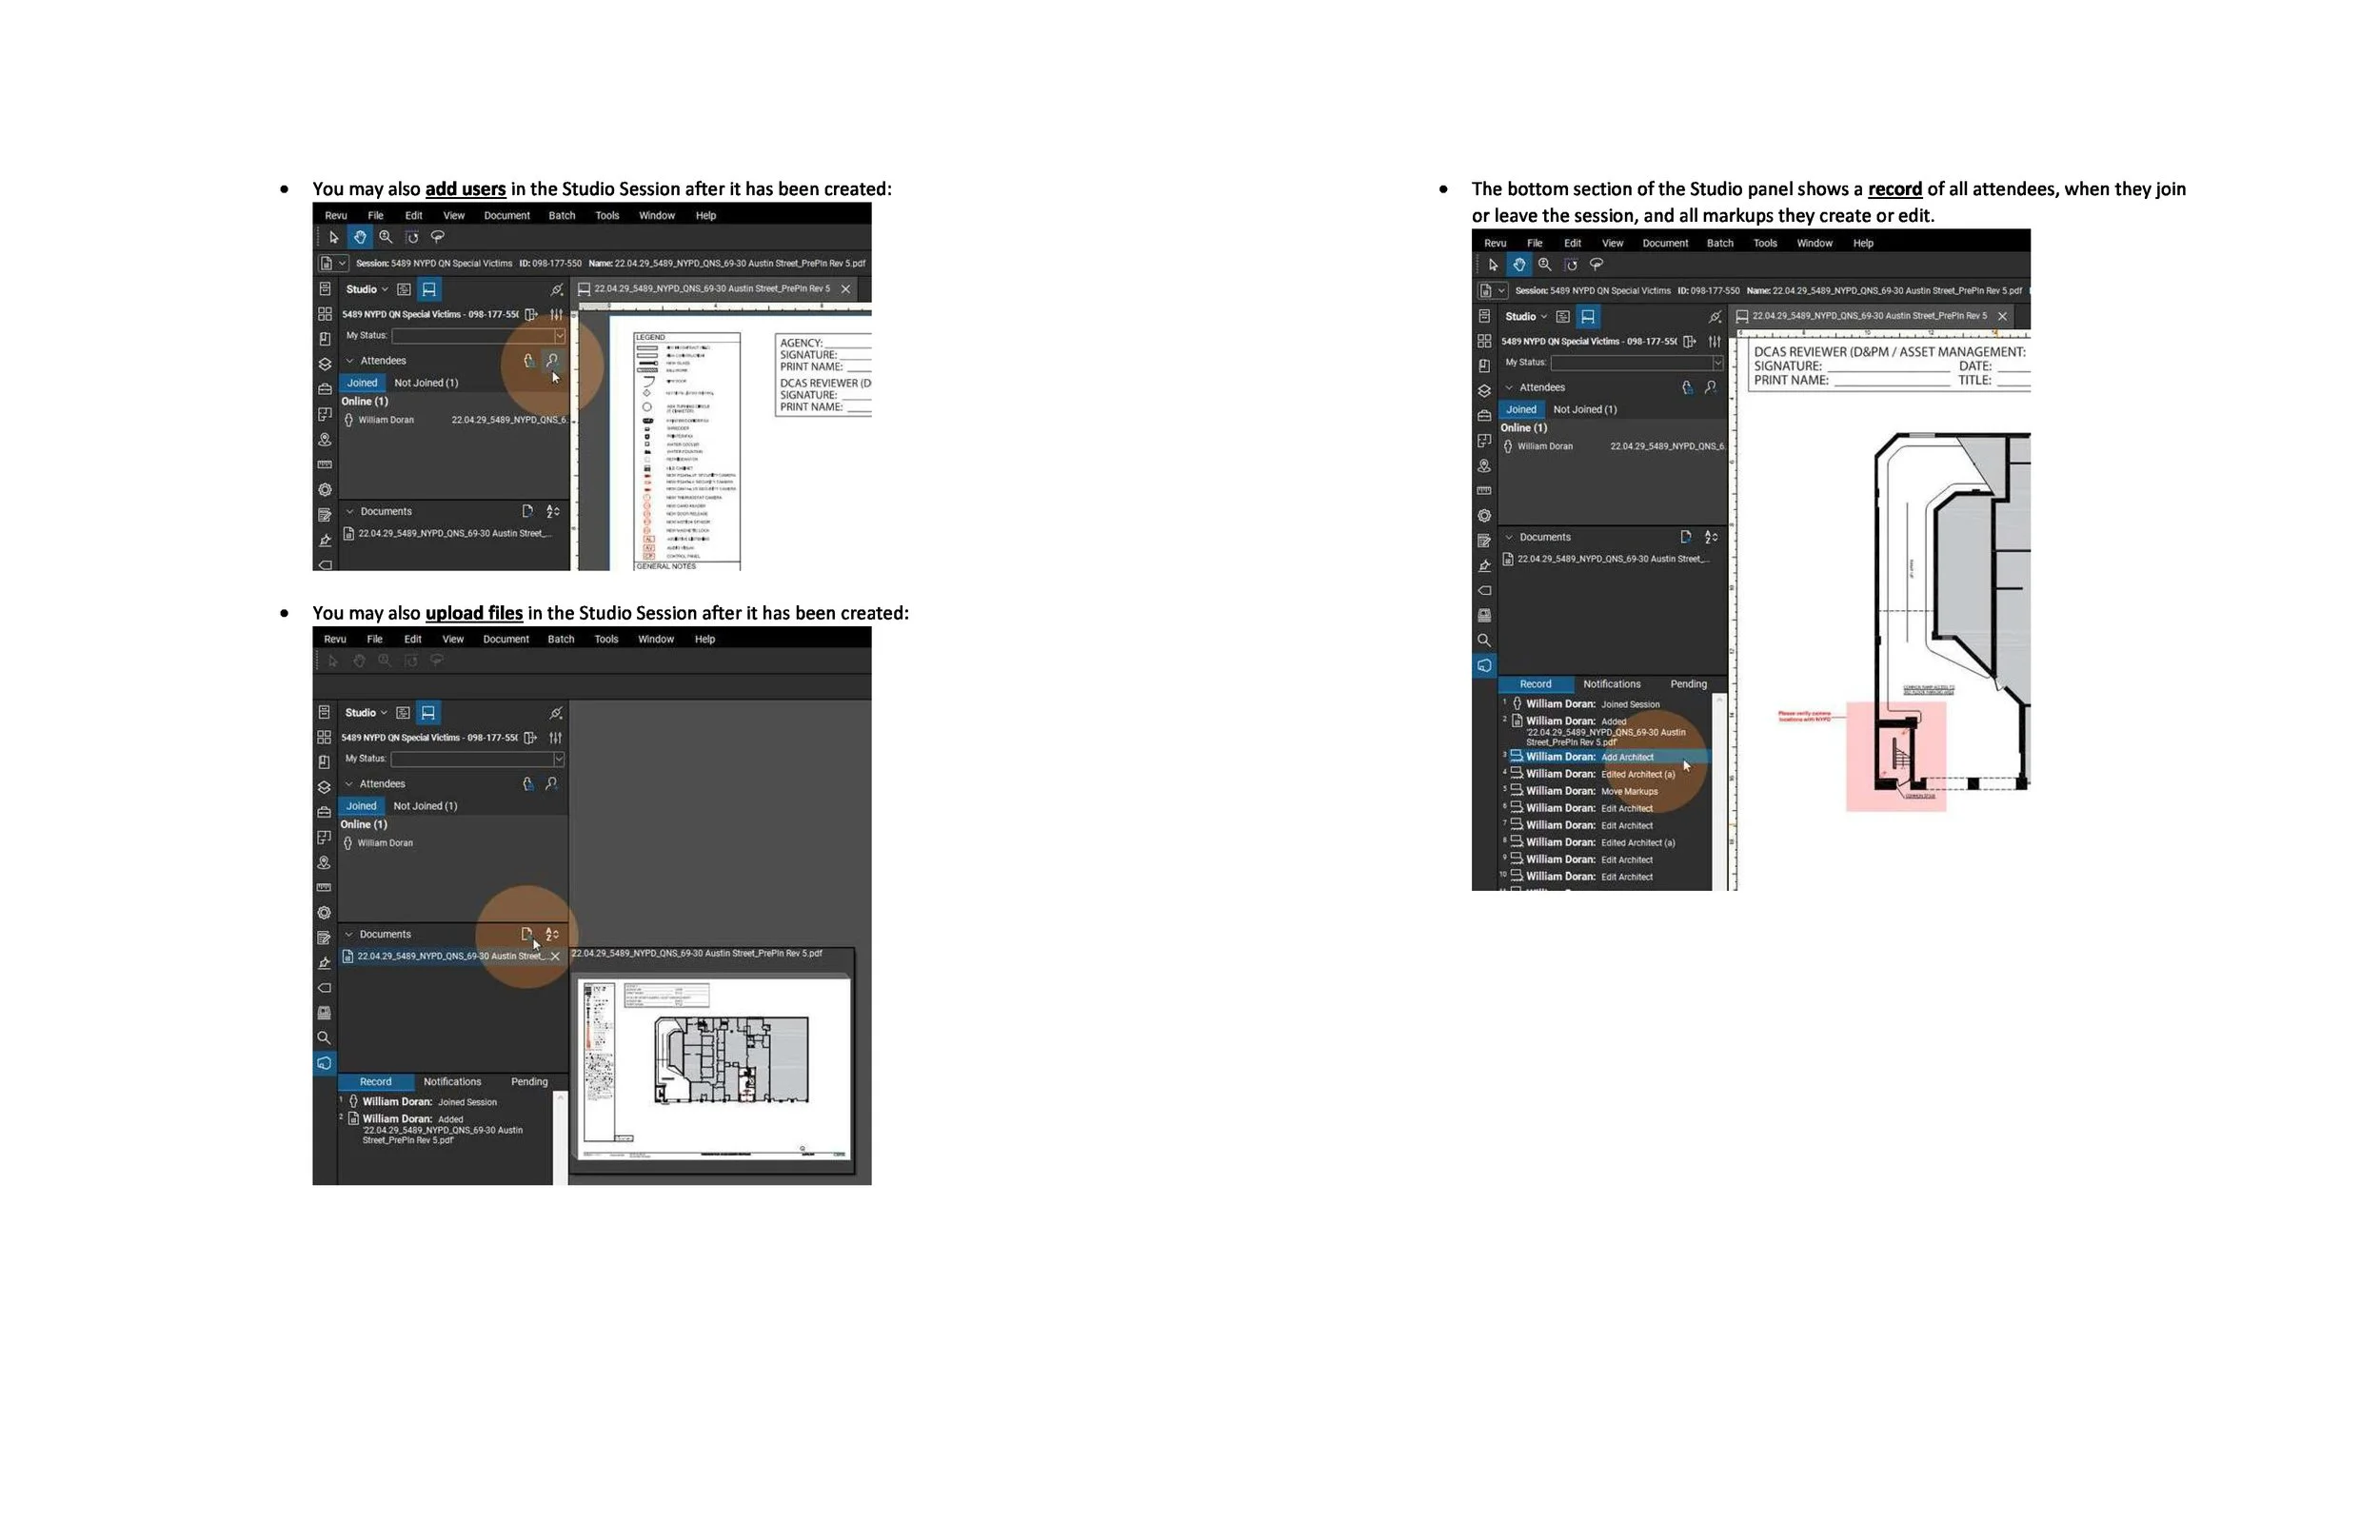Open the Revu menu in upload files screenshot
This screenshot has width=2380, height=1540.
tap(335, 639)
